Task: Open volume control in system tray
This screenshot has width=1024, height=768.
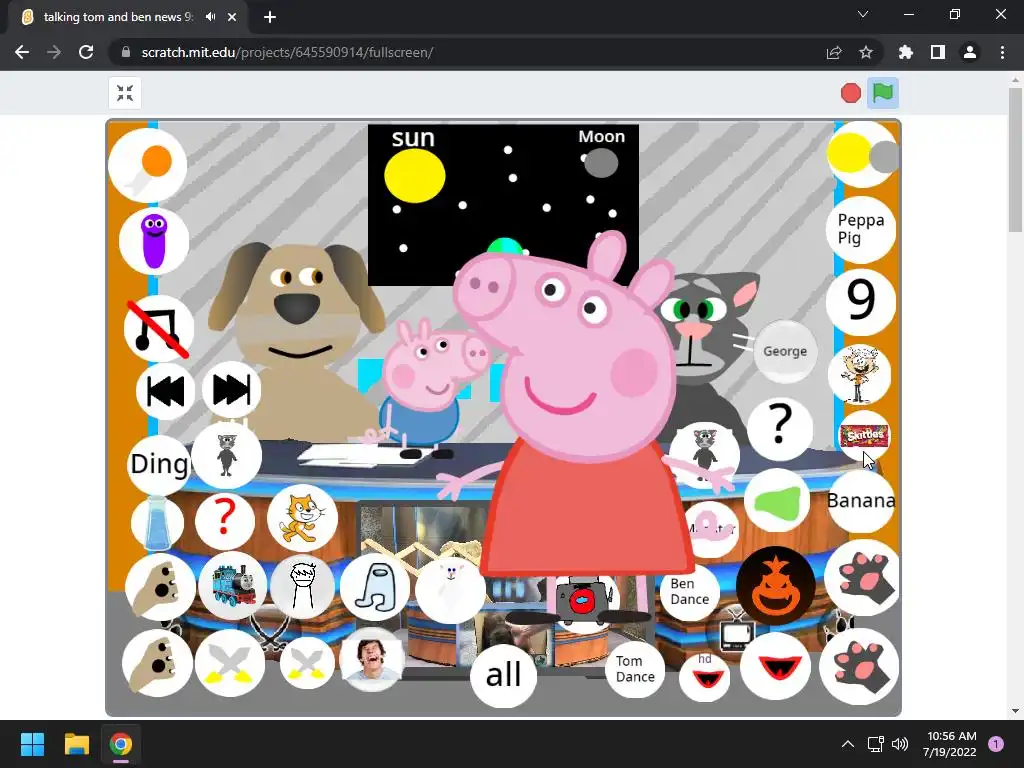Action: [x=900, y=744]
